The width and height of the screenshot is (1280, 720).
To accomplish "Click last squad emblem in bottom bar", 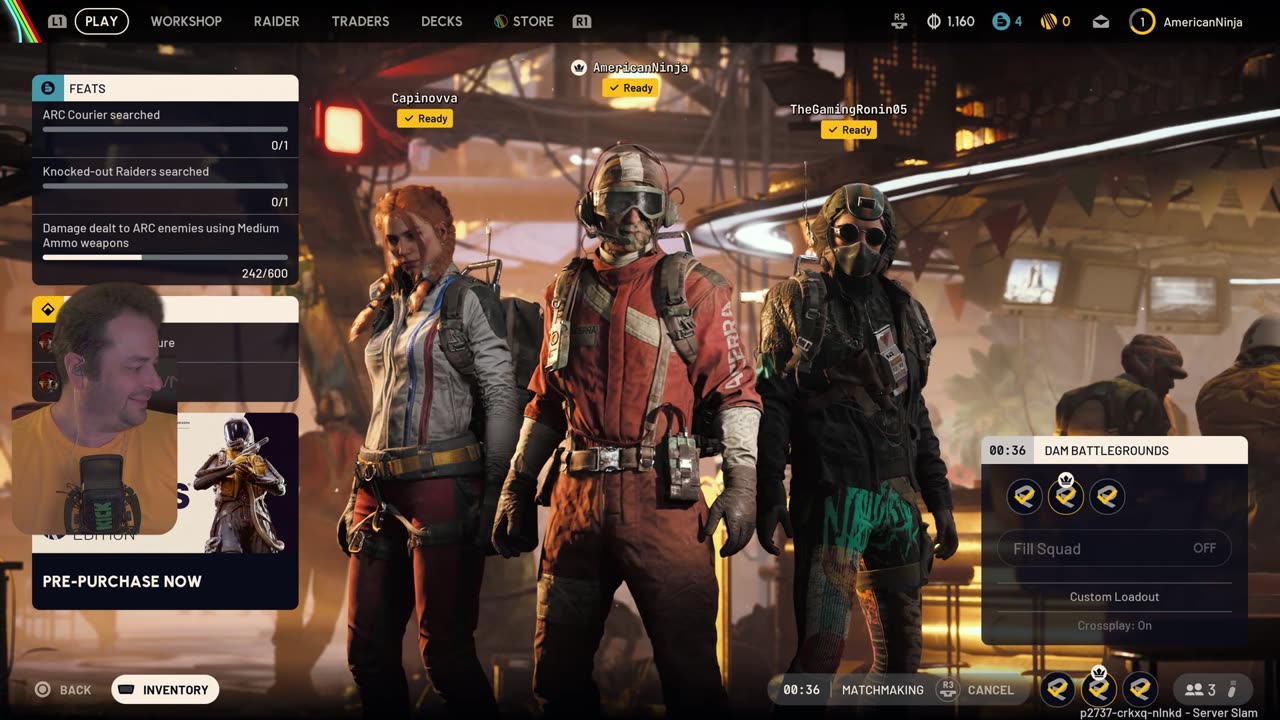I will click(1140, 689).
